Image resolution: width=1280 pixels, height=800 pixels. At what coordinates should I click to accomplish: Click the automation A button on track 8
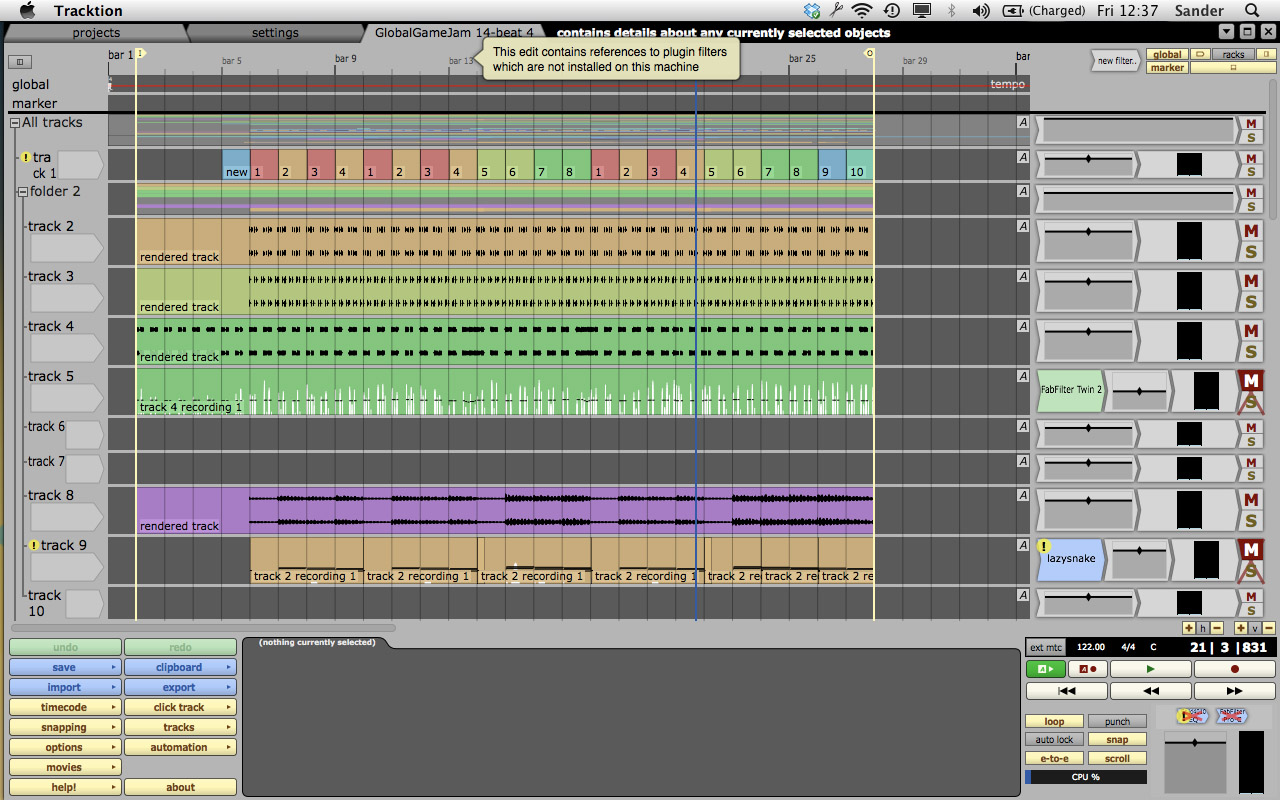coord(1023,495)
